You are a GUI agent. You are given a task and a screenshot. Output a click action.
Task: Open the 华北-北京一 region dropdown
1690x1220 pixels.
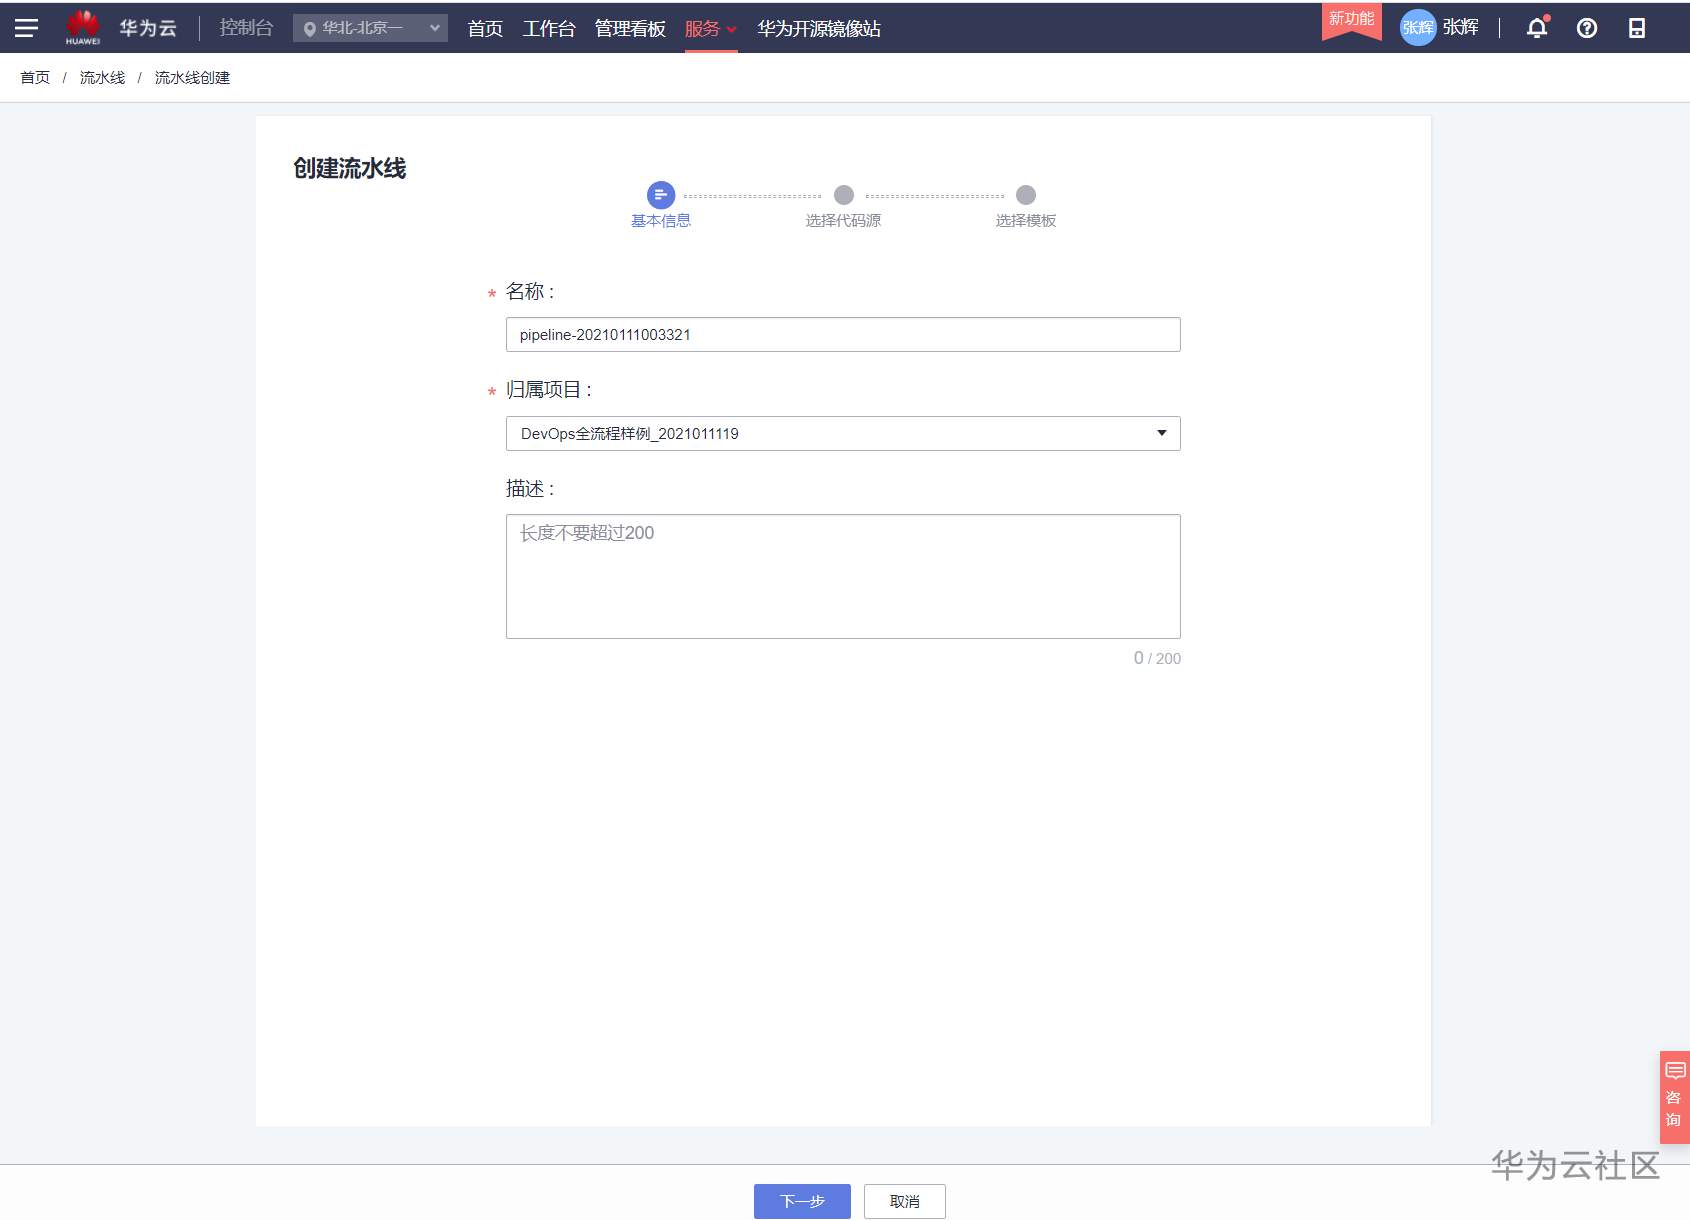(x=370, y=28)
